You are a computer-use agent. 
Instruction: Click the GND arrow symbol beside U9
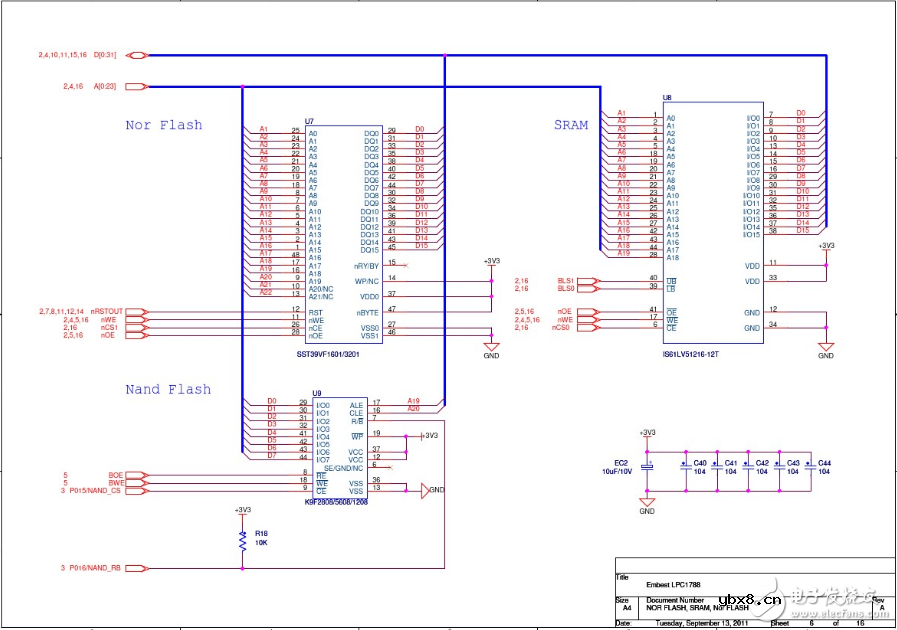coord(425,490)
